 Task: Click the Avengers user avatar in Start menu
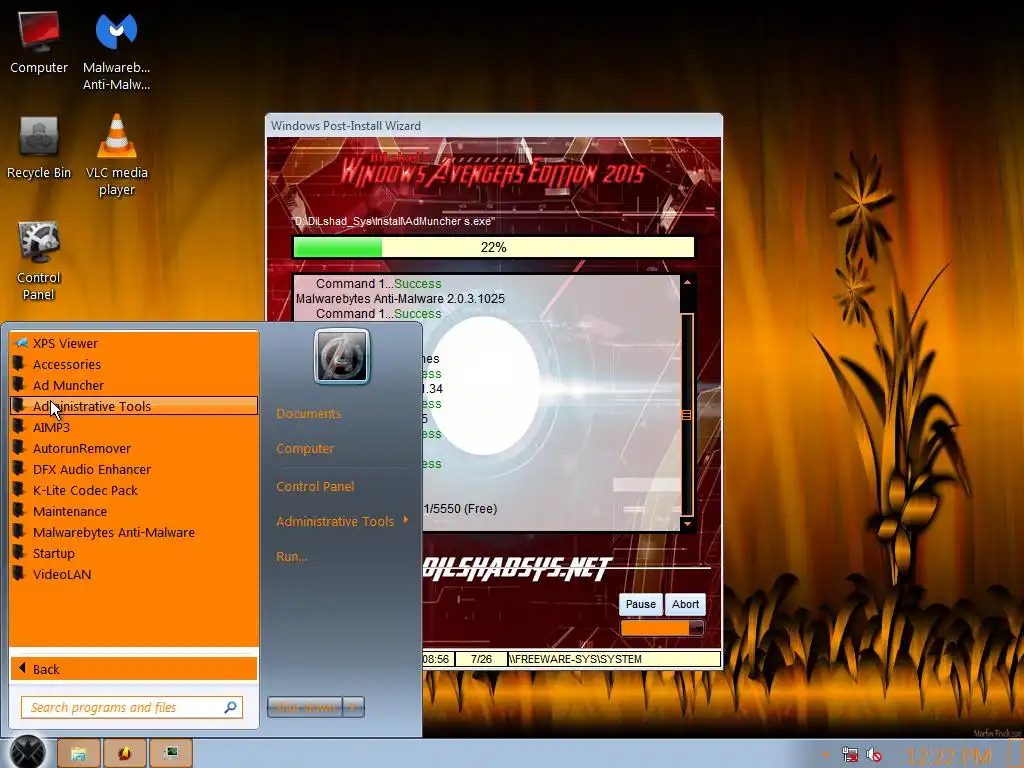342,356
